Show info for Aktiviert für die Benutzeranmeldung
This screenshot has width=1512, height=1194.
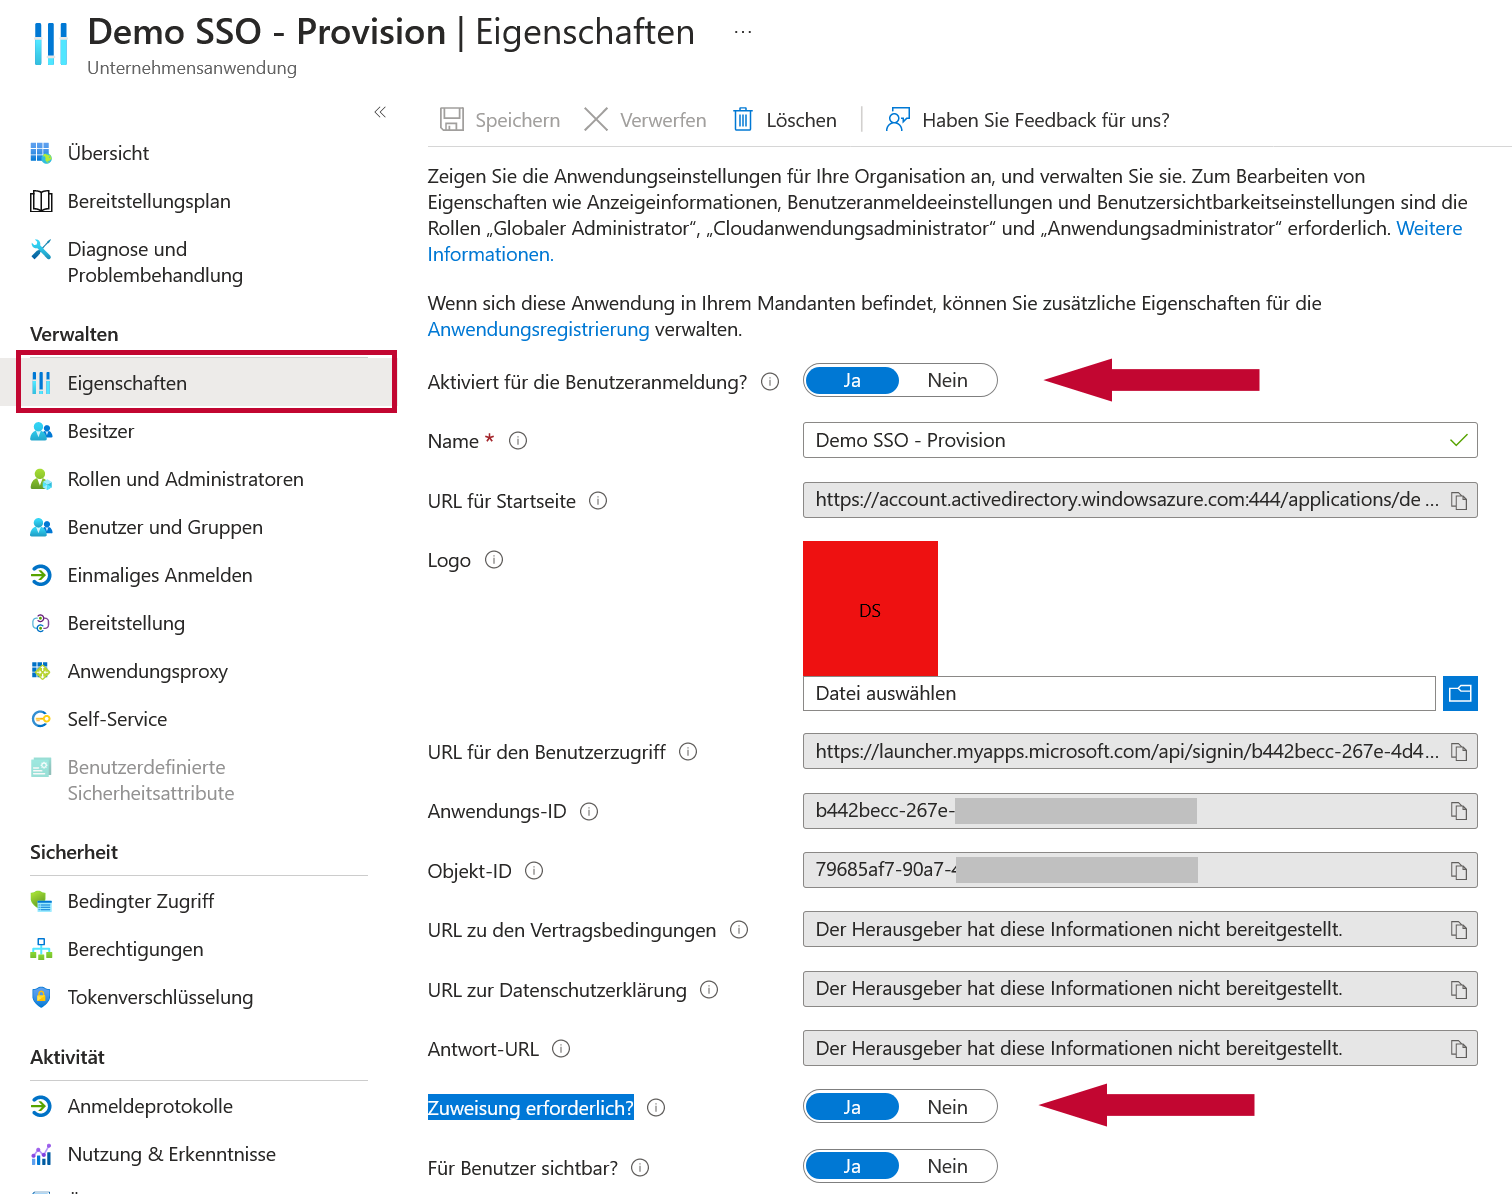pyautogui.click(x=770, y=381)
